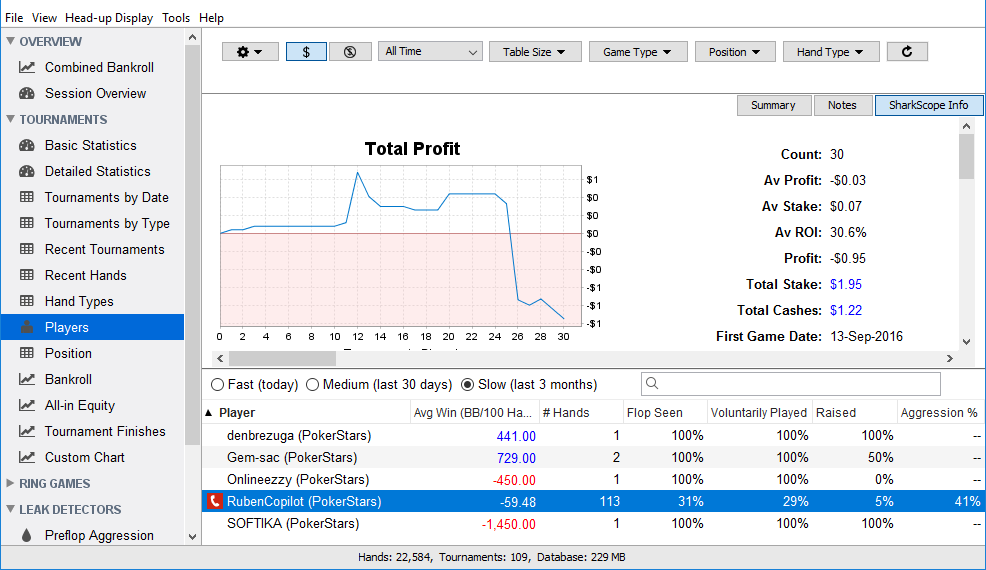Click the Detailed Statistics gauge icon
This screenshot has height=570, width=986.
(x=27, y=171)
